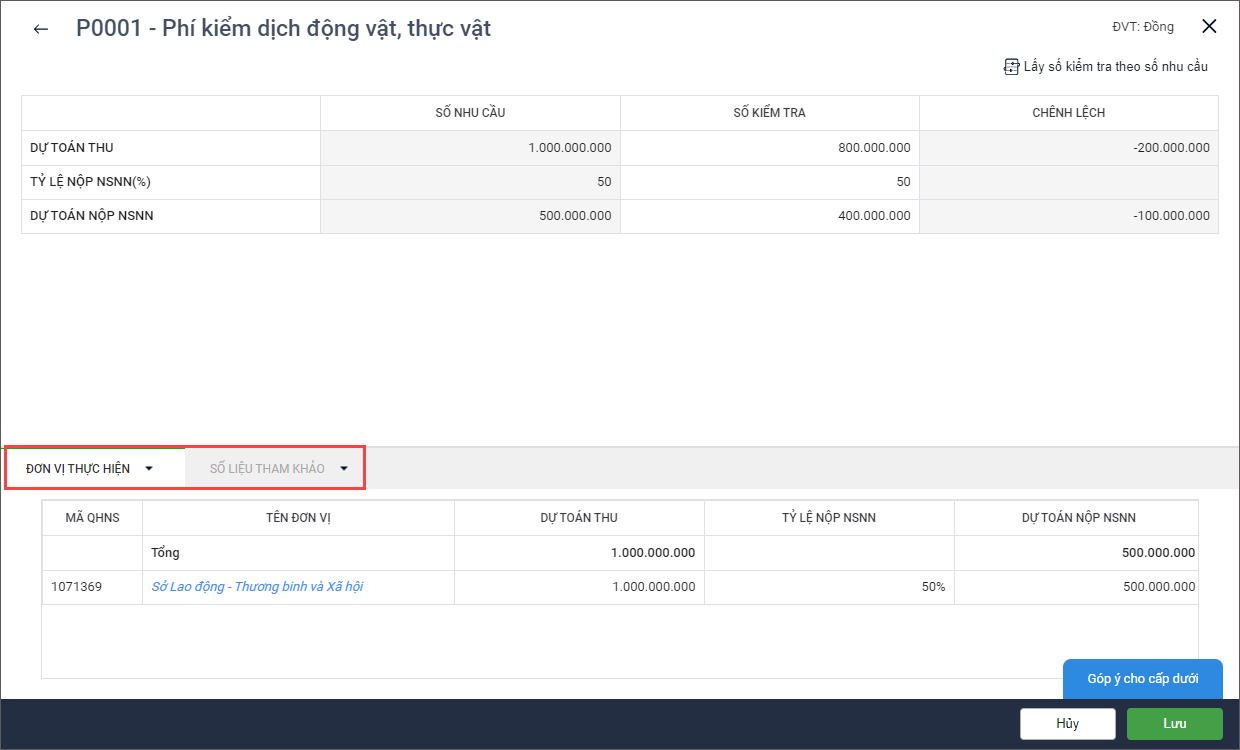The image size is (1240, 750).
Task: Go back using the left arrow icon
Action: click(x=41, y=29)
